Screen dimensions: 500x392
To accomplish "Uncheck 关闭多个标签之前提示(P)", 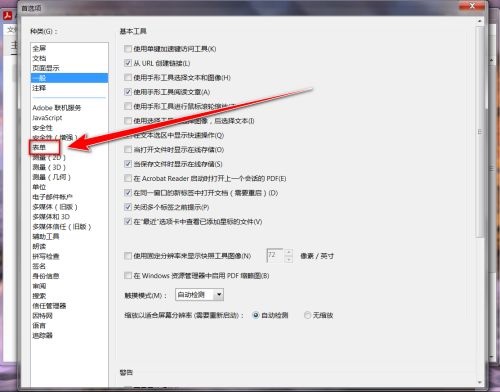I will pyautogui.click(x=128, y=207).
